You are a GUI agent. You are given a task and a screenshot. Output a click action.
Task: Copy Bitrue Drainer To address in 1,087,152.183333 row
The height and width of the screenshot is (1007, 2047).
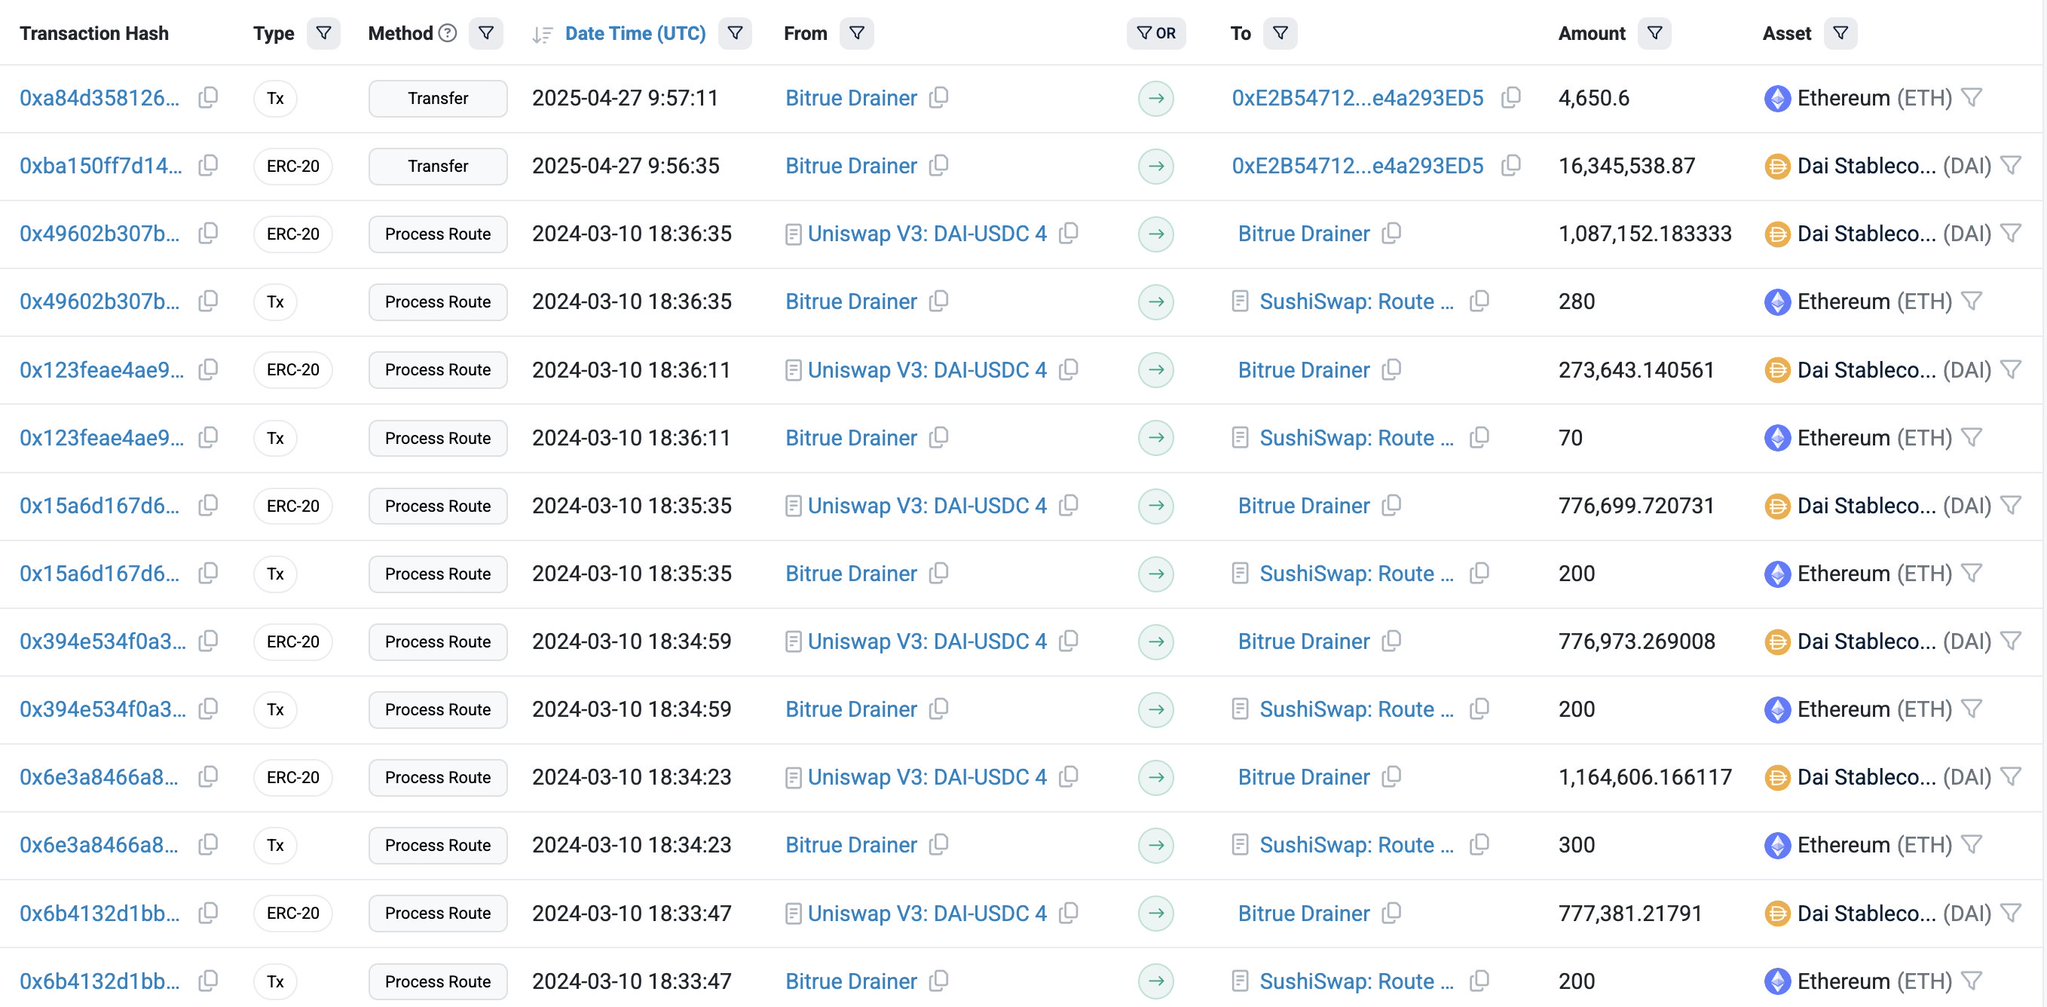point(1391,234)
